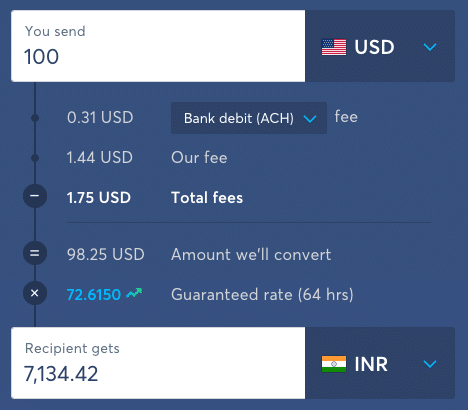Click the minus circle icon beside Total fees
468x410 pixels.
(x=35, y=196)
